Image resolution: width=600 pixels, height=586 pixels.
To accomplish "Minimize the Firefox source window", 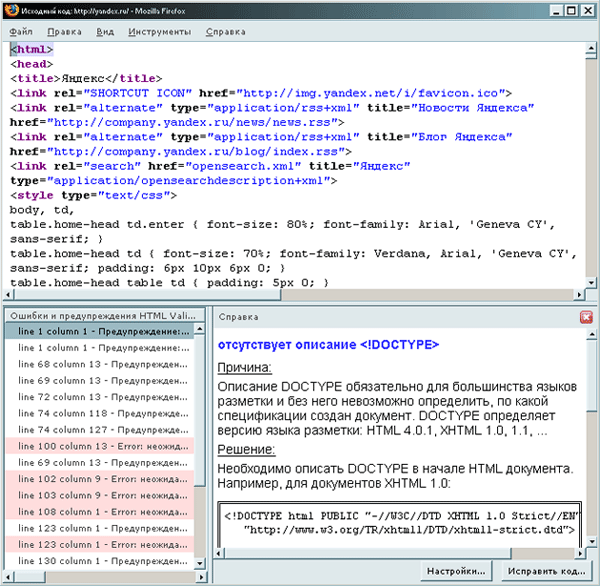I will (x=557, y=10).
